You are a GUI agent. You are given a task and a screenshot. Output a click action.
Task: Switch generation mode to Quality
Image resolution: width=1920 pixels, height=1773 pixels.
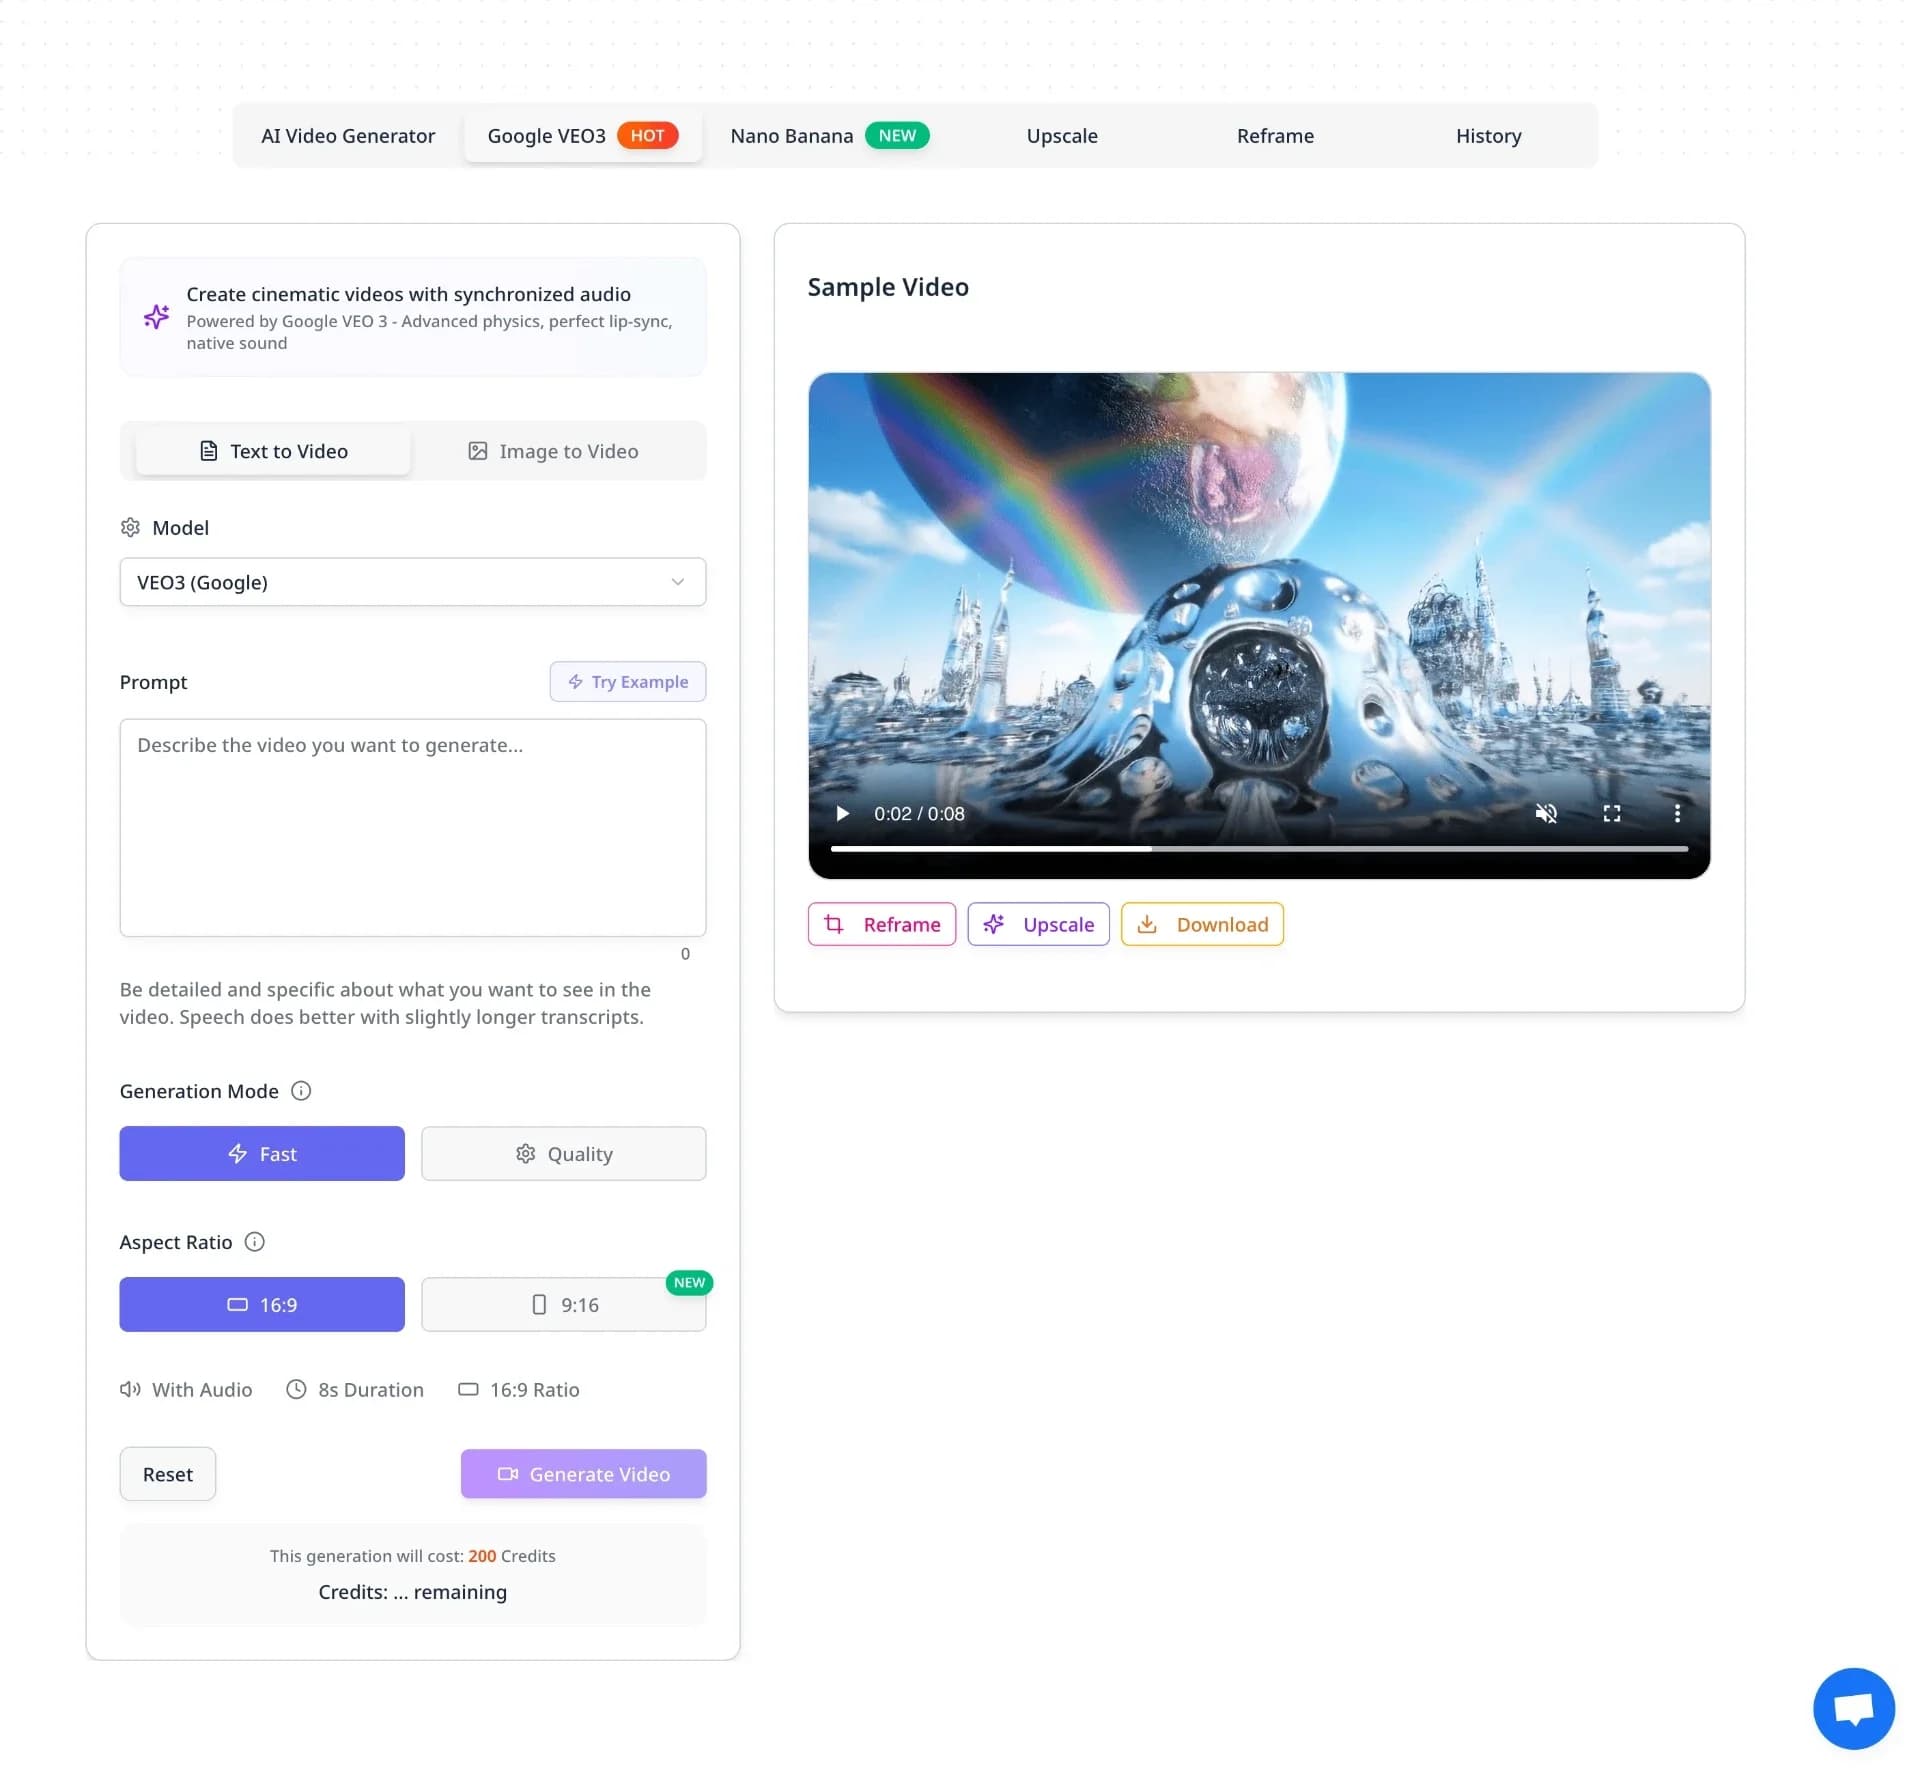[564, 1153]
